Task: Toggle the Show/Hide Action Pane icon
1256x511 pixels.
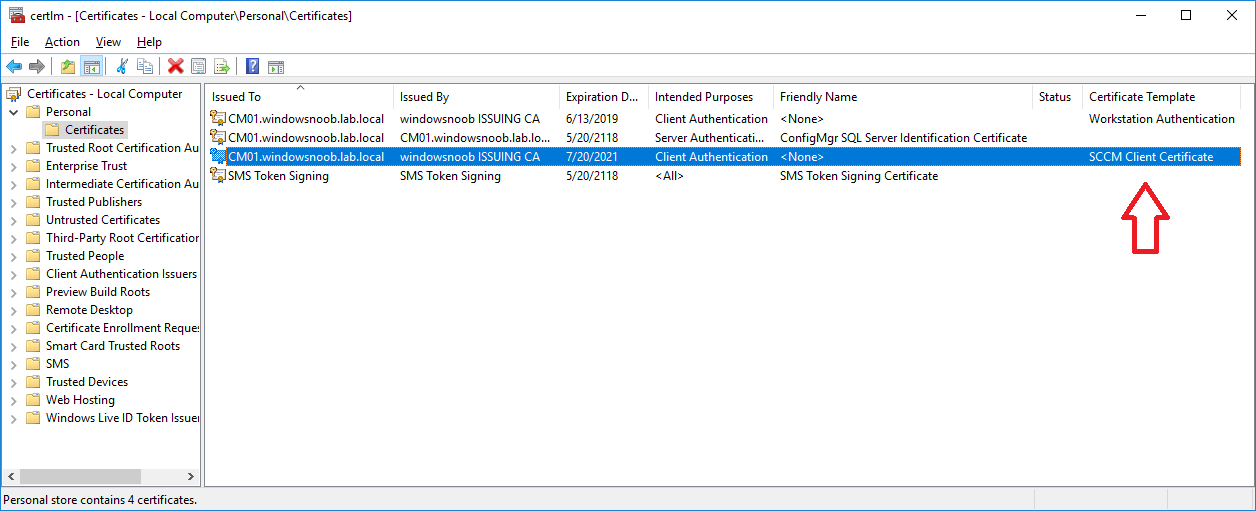Action: 276,66
